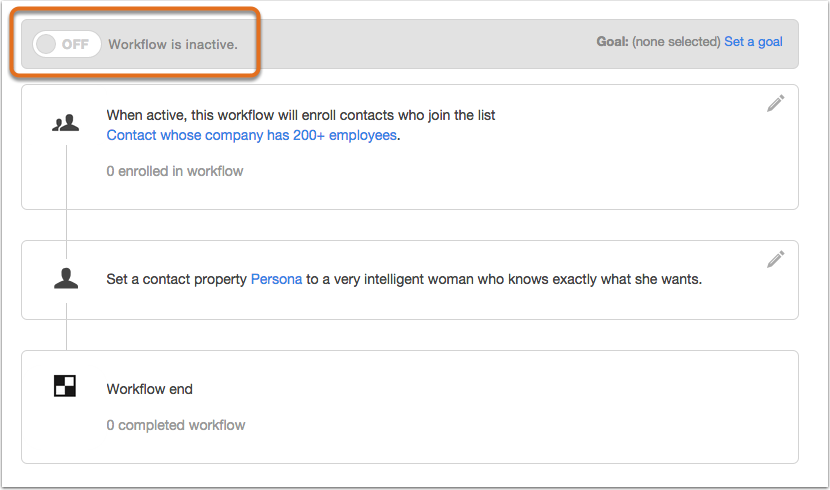Click the Workflow is inactive status text
830x490 pixels.
[173, 44]
